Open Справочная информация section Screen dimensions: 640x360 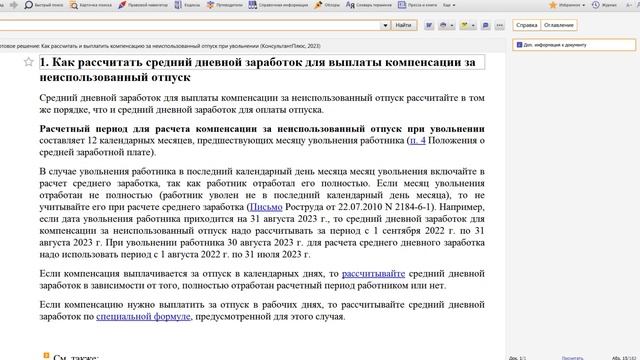[278, 5]
